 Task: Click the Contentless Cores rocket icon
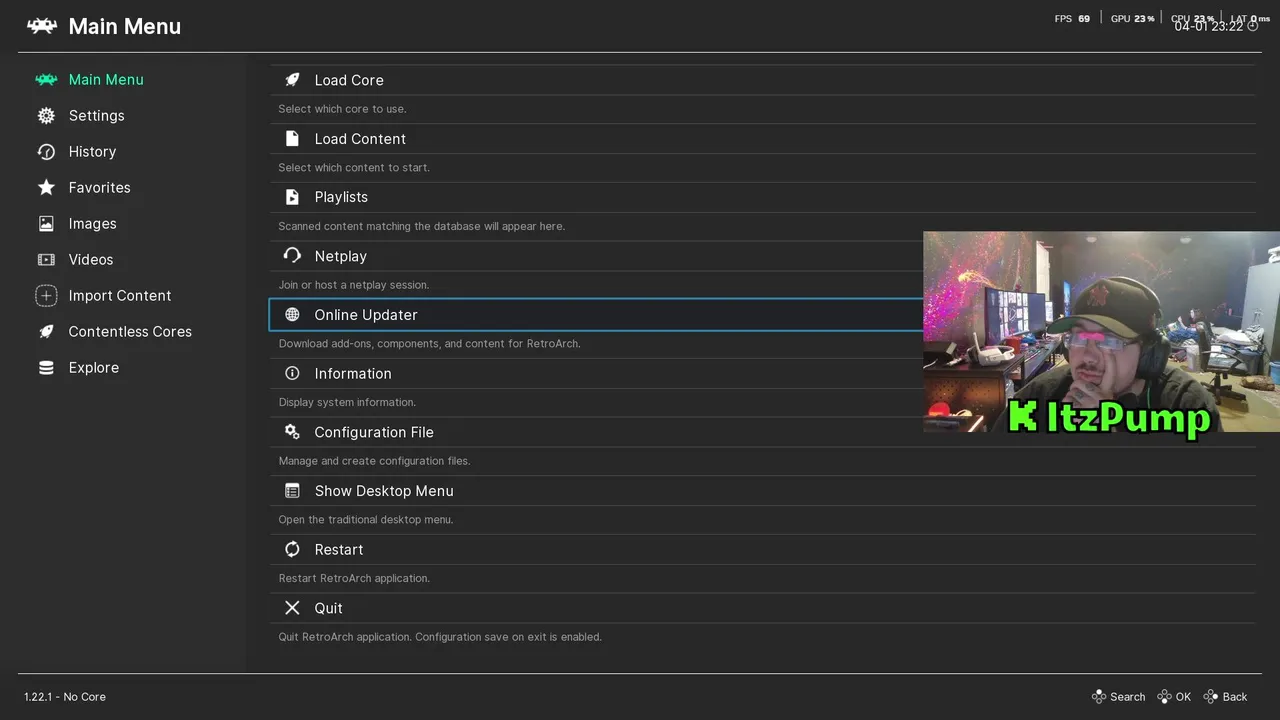tap(46, 332)
